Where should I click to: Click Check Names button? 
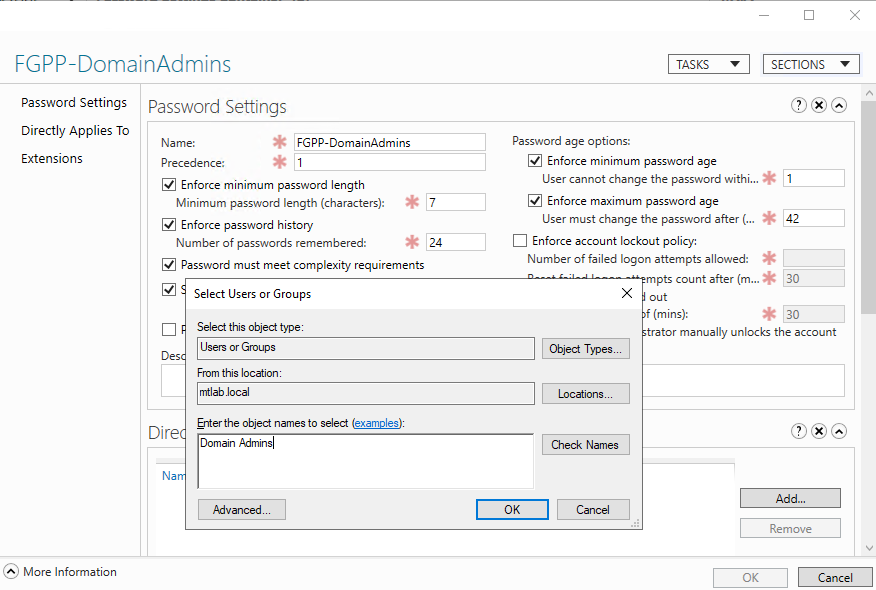coord(585,445)
